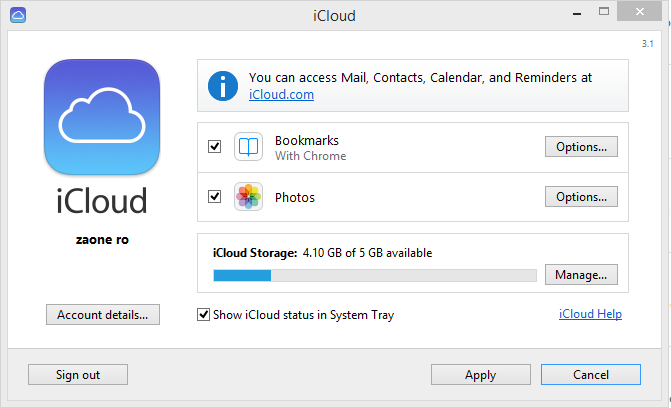Click the blue information icon
The width and height of the screenshot is (671, 408).
[225, 86]
